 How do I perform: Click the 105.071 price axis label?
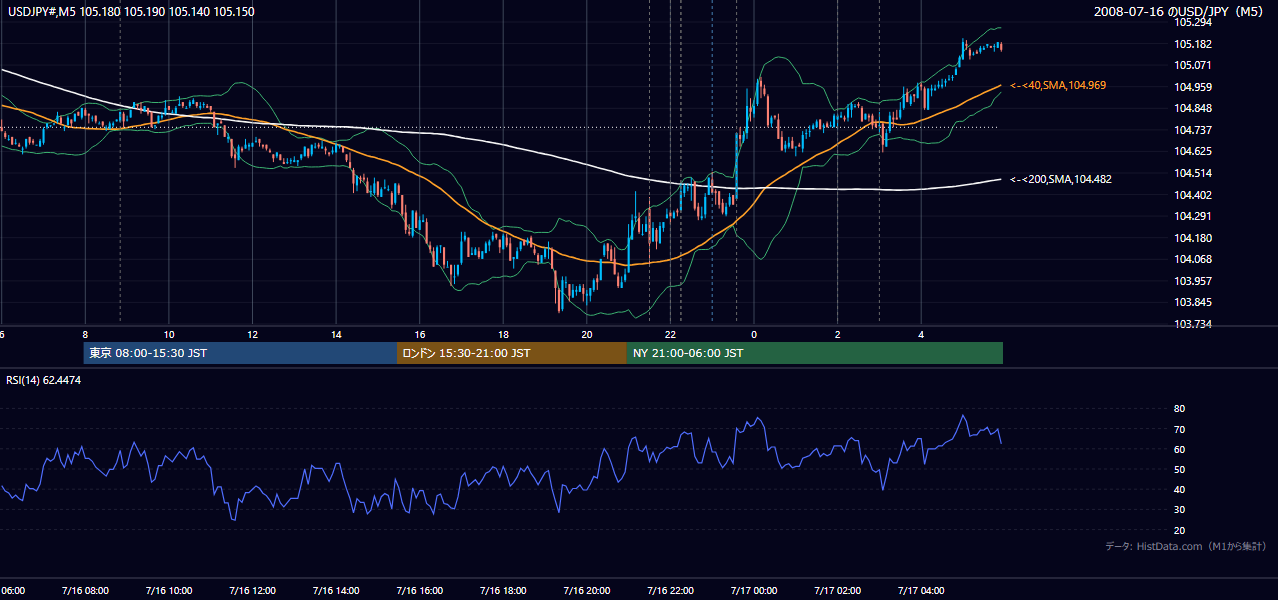(x=1192, y=65)
